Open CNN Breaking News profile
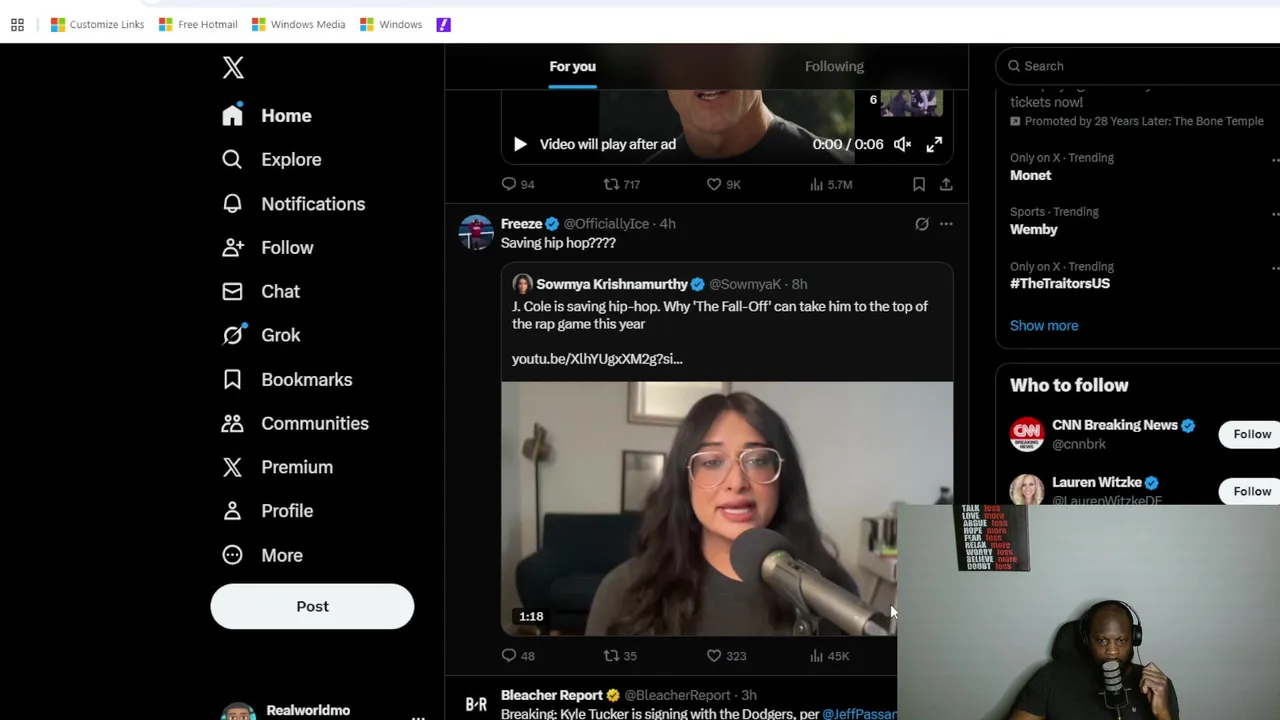Screen dimensions: 1280x720 (1114, 425)
